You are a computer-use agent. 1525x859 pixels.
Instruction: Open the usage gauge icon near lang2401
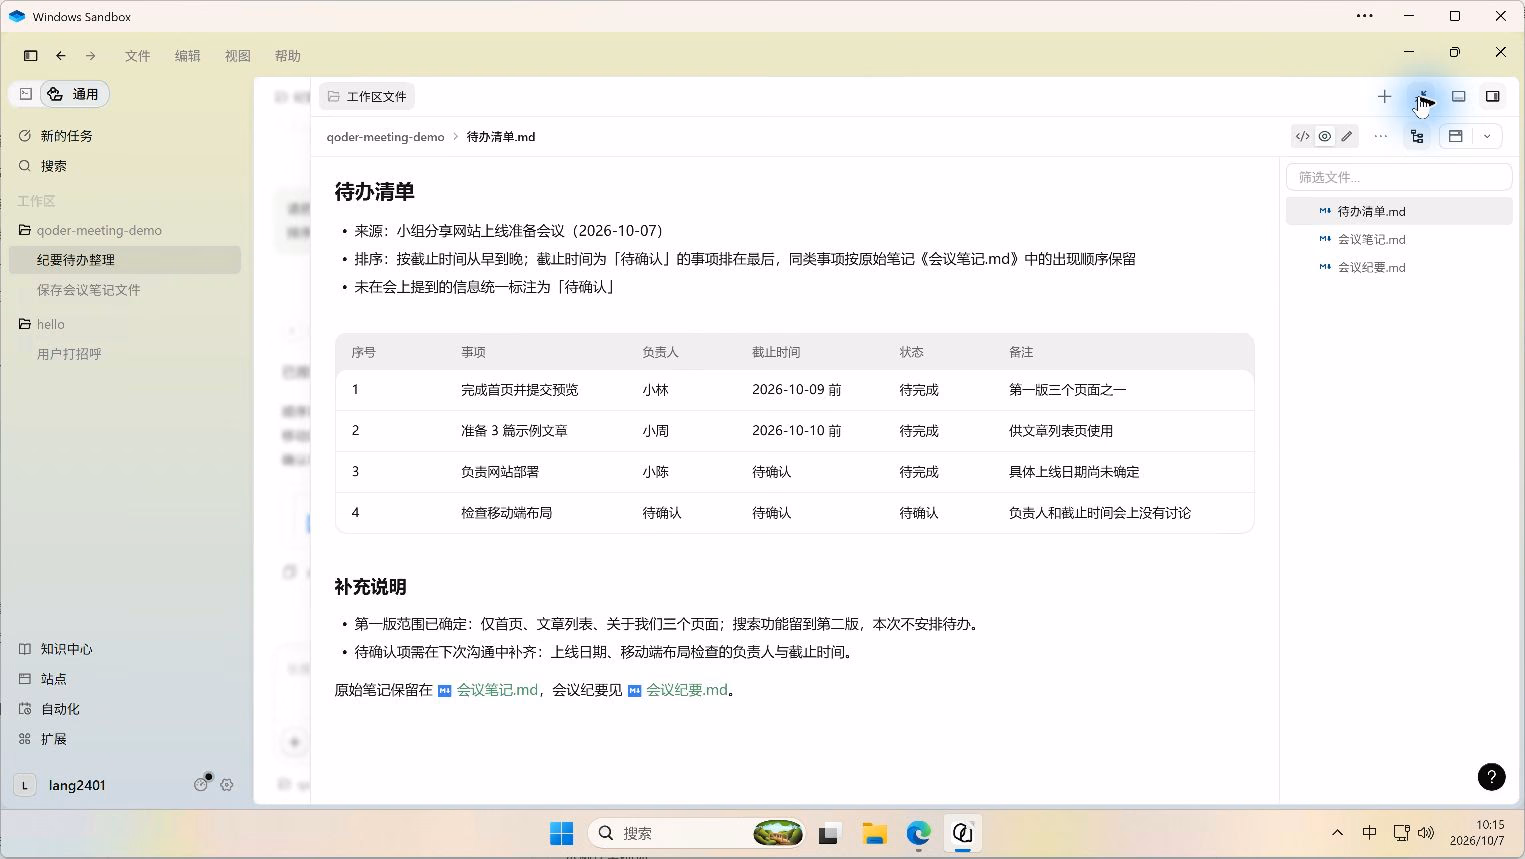pyautogui.click(x=201, y=785)
